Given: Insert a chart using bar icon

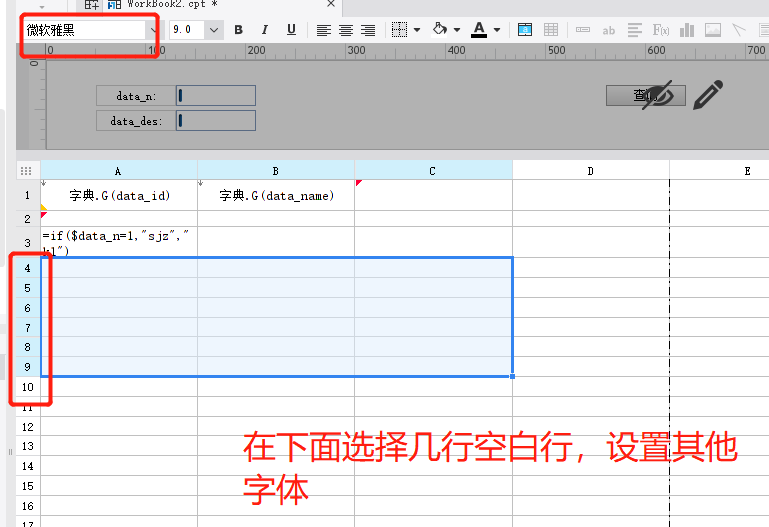Looking at the screenshot, I should [x=687, y=30].
